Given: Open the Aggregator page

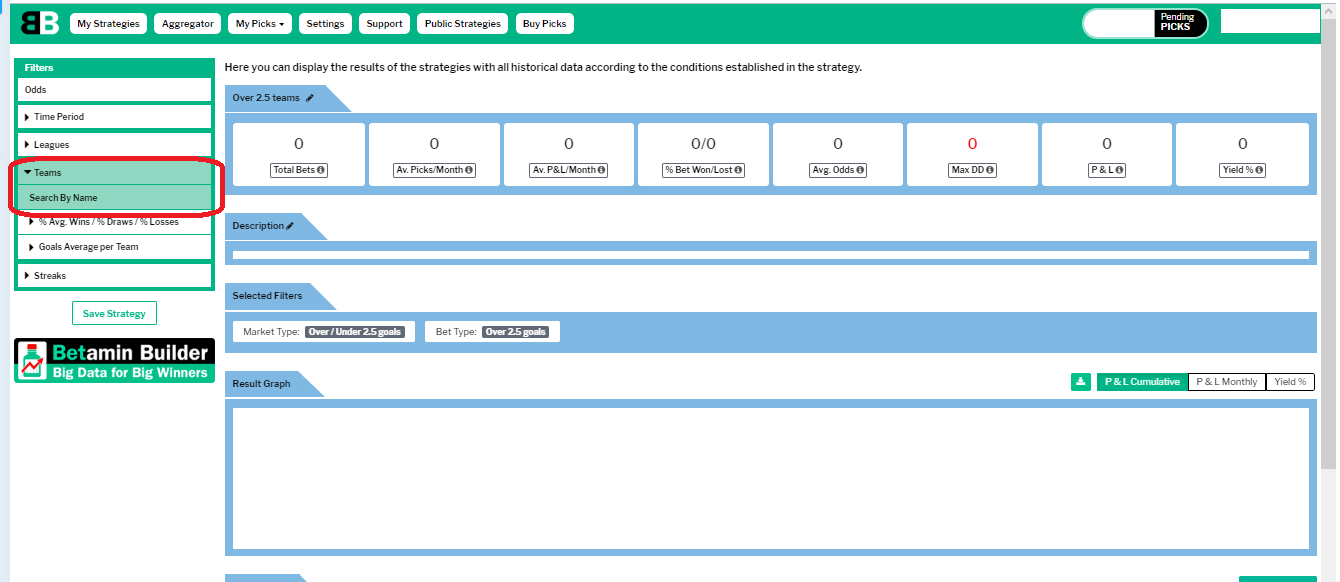Looking at the screenshot, I should pyautogui.click(x=188, y=24).
